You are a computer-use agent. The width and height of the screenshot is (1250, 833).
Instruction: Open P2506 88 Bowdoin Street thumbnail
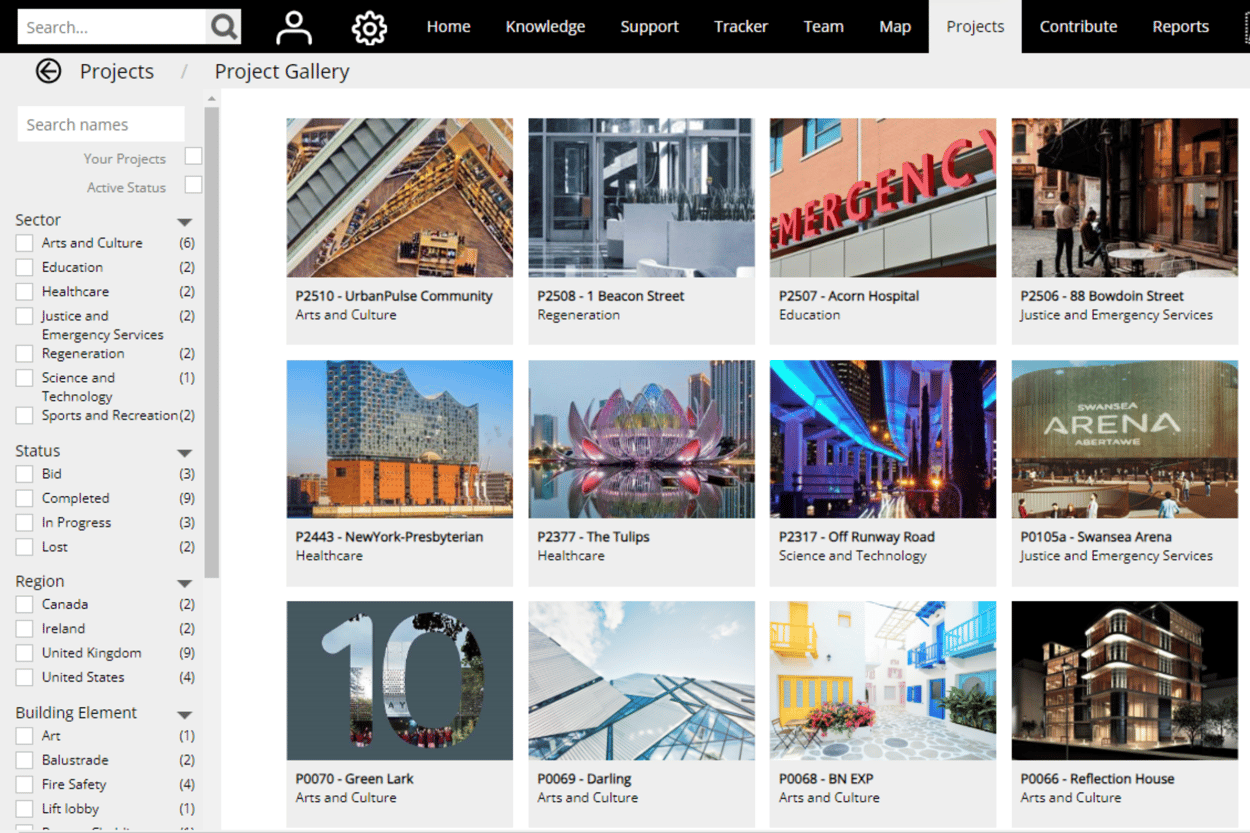point(1125,198)
